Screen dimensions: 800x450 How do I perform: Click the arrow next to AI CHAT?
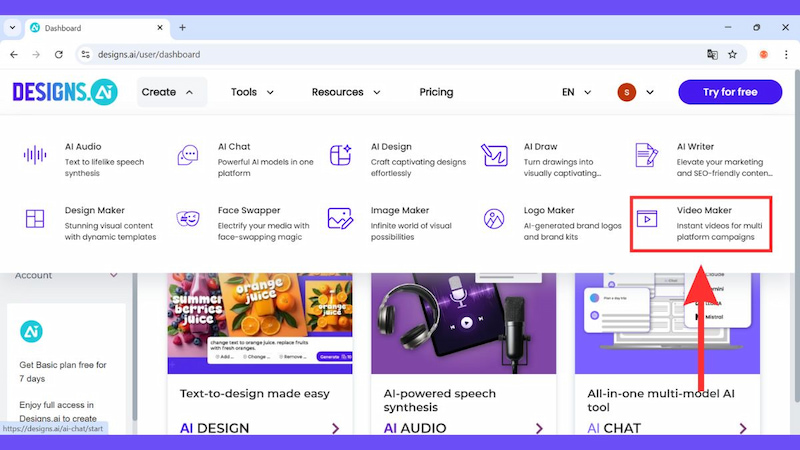743,429
